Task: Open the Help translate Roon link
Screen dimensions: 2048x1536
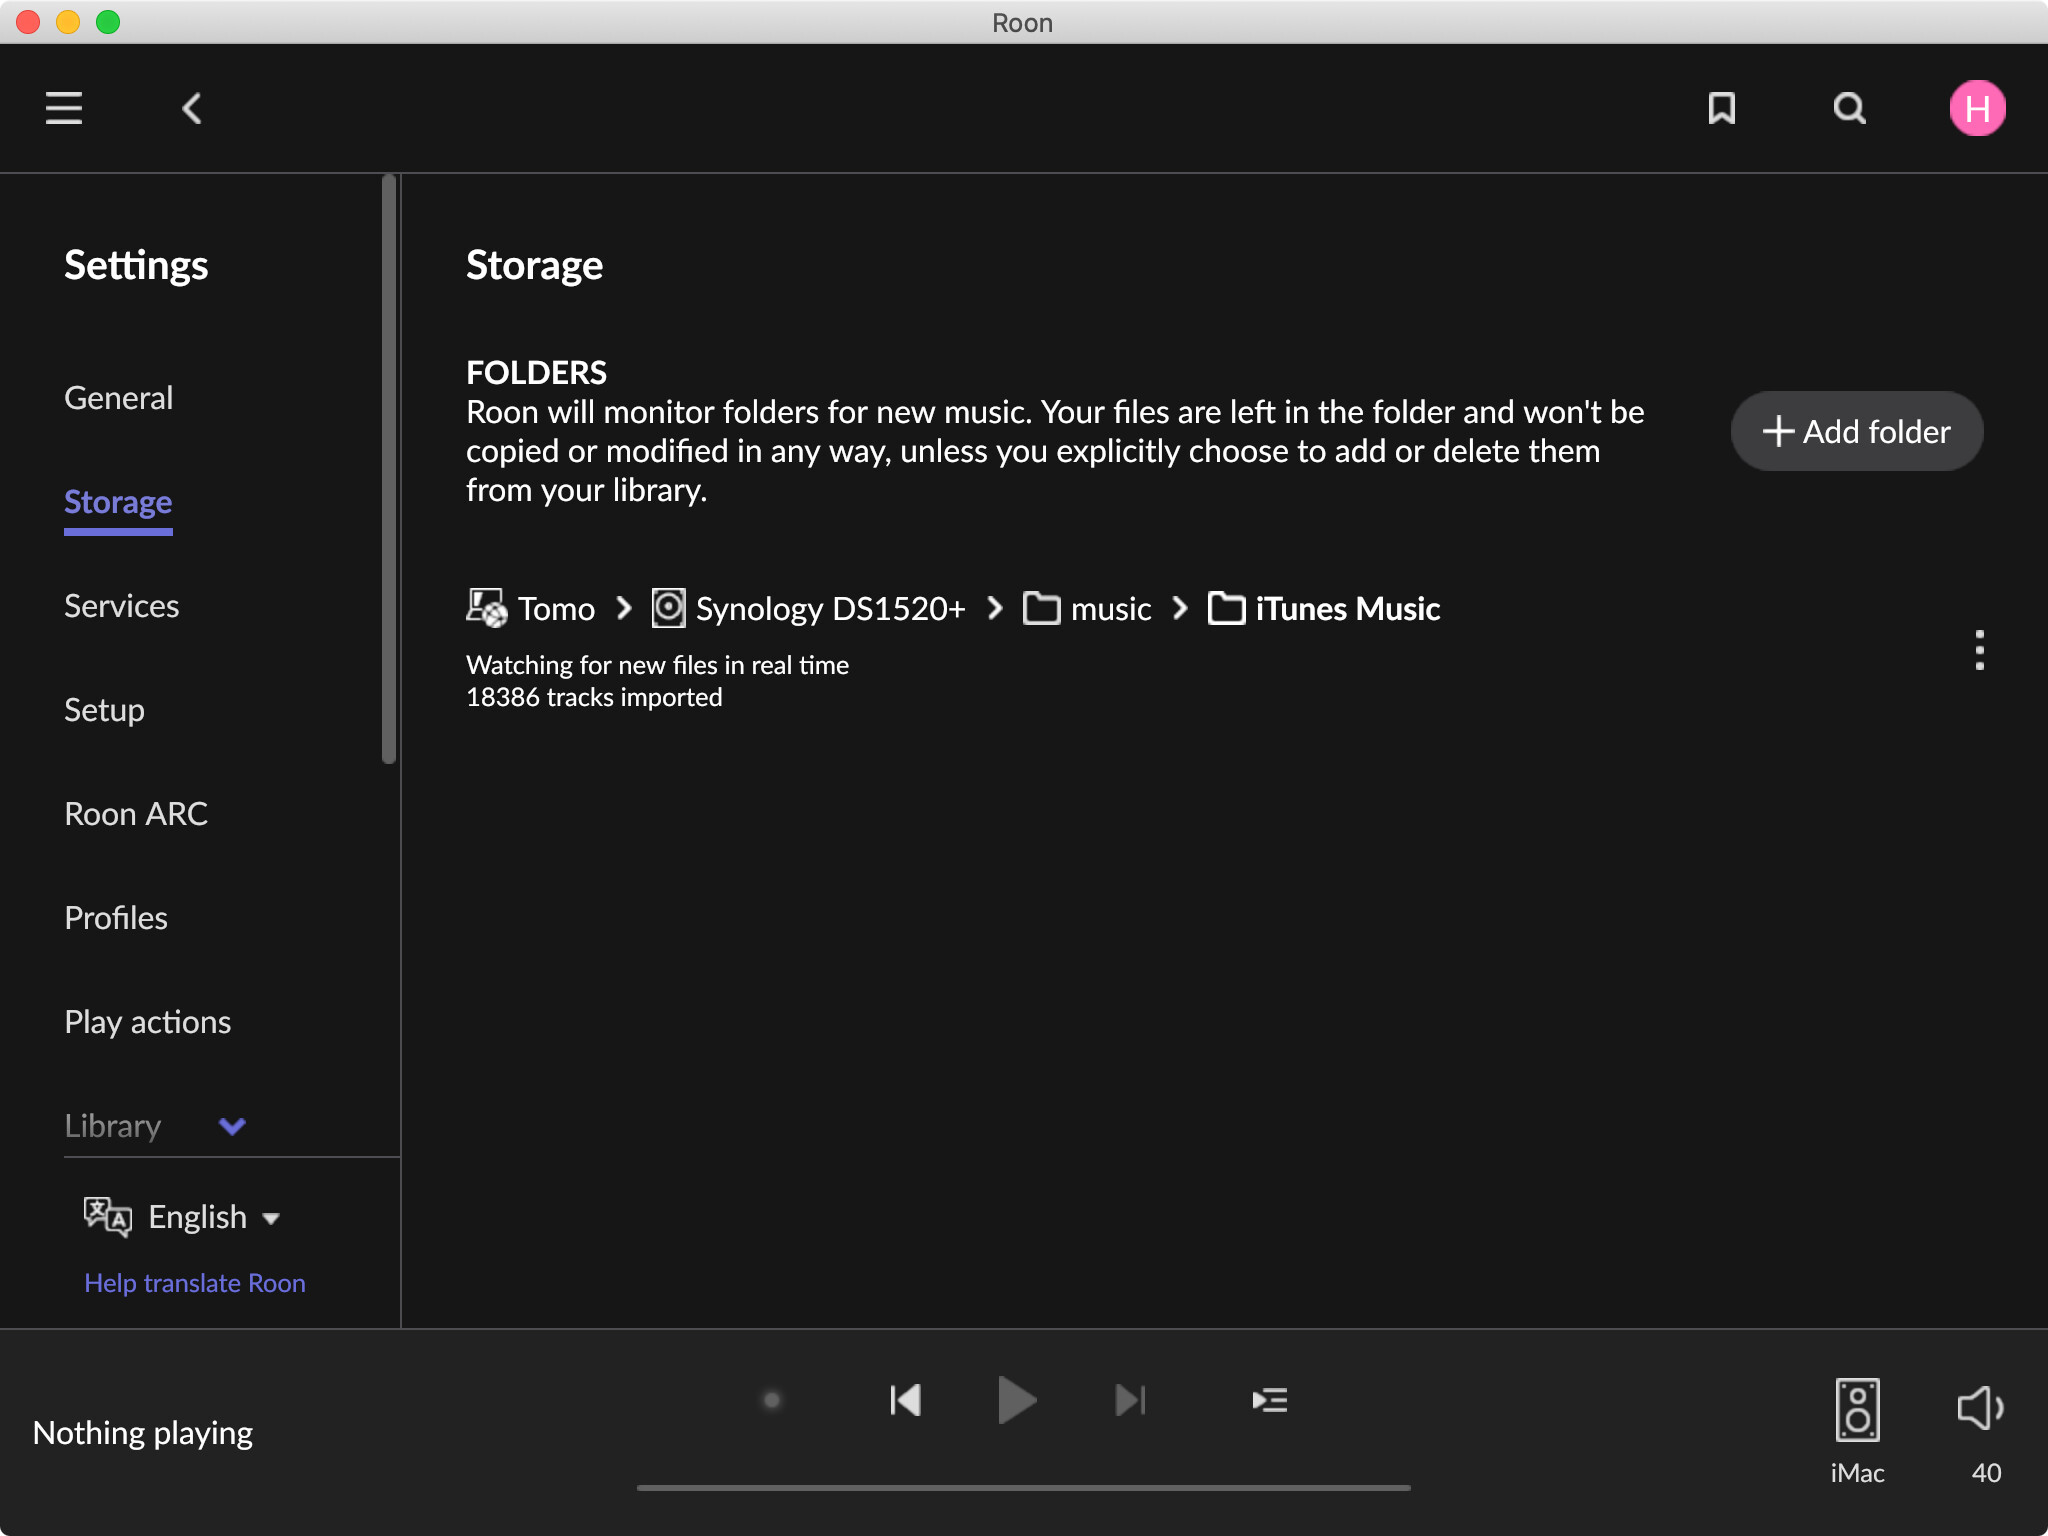Action: 195,1282
